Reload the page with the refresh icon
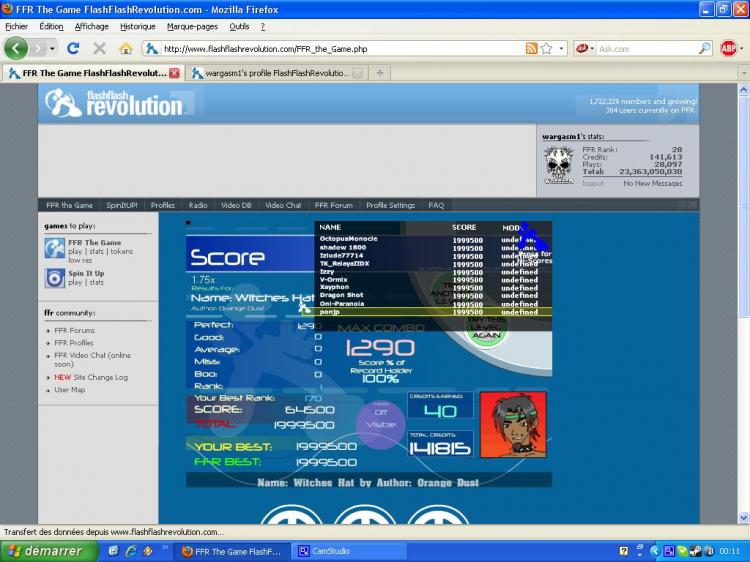Viewport: 750px width, 562px height. [x=73, y=48]
